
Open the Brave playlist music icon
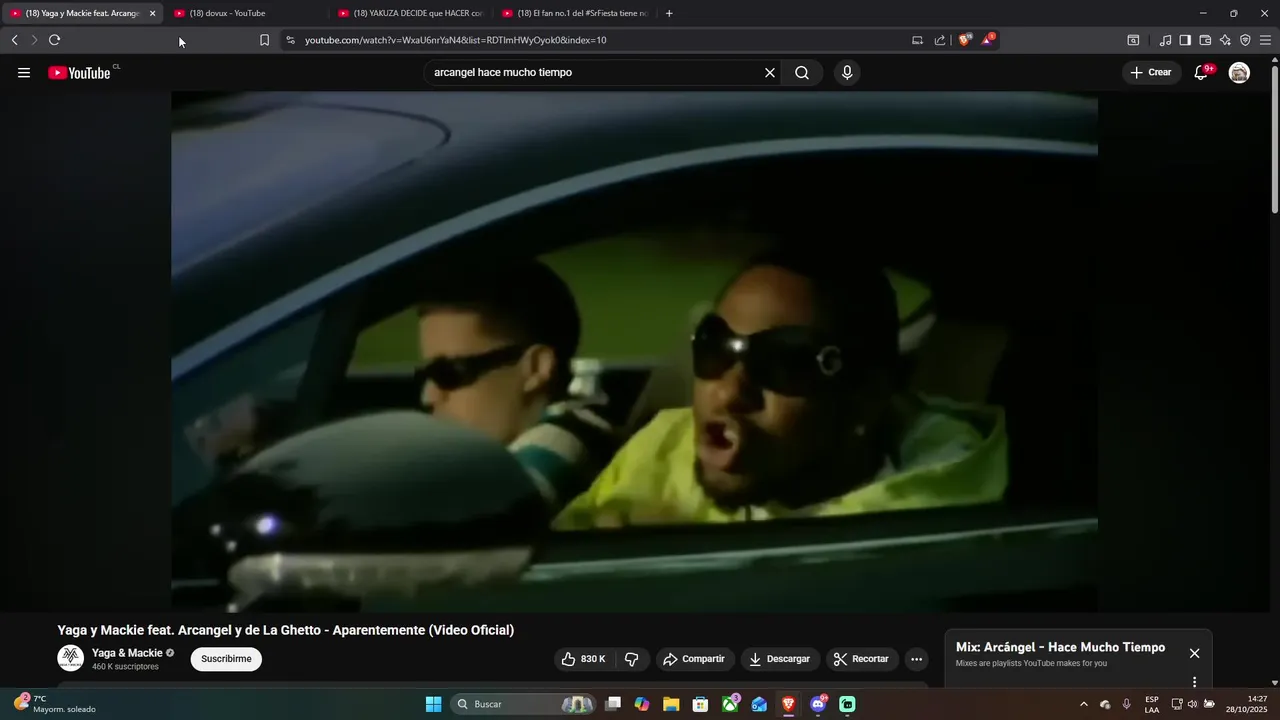tap(1165, 40)
